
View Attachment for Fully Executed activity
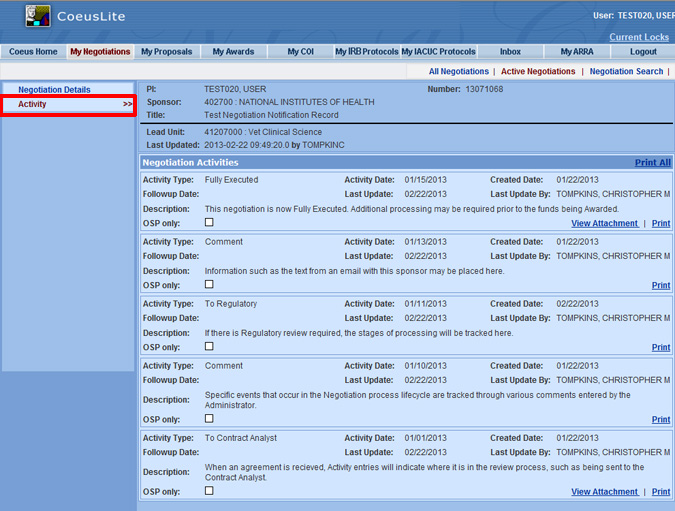[x=604, y=224]
